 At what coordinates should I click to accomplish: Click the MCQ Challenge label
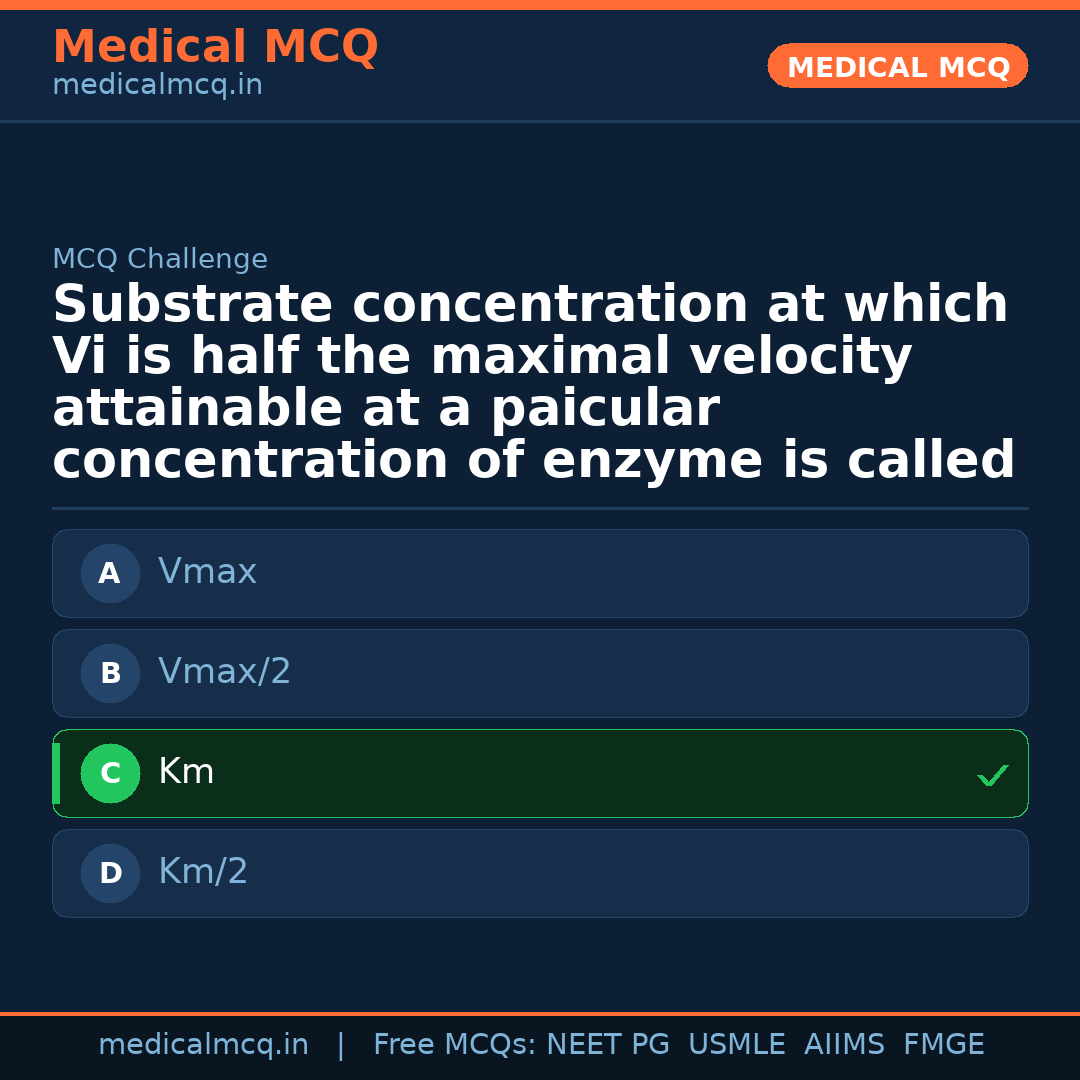point(160,259)
